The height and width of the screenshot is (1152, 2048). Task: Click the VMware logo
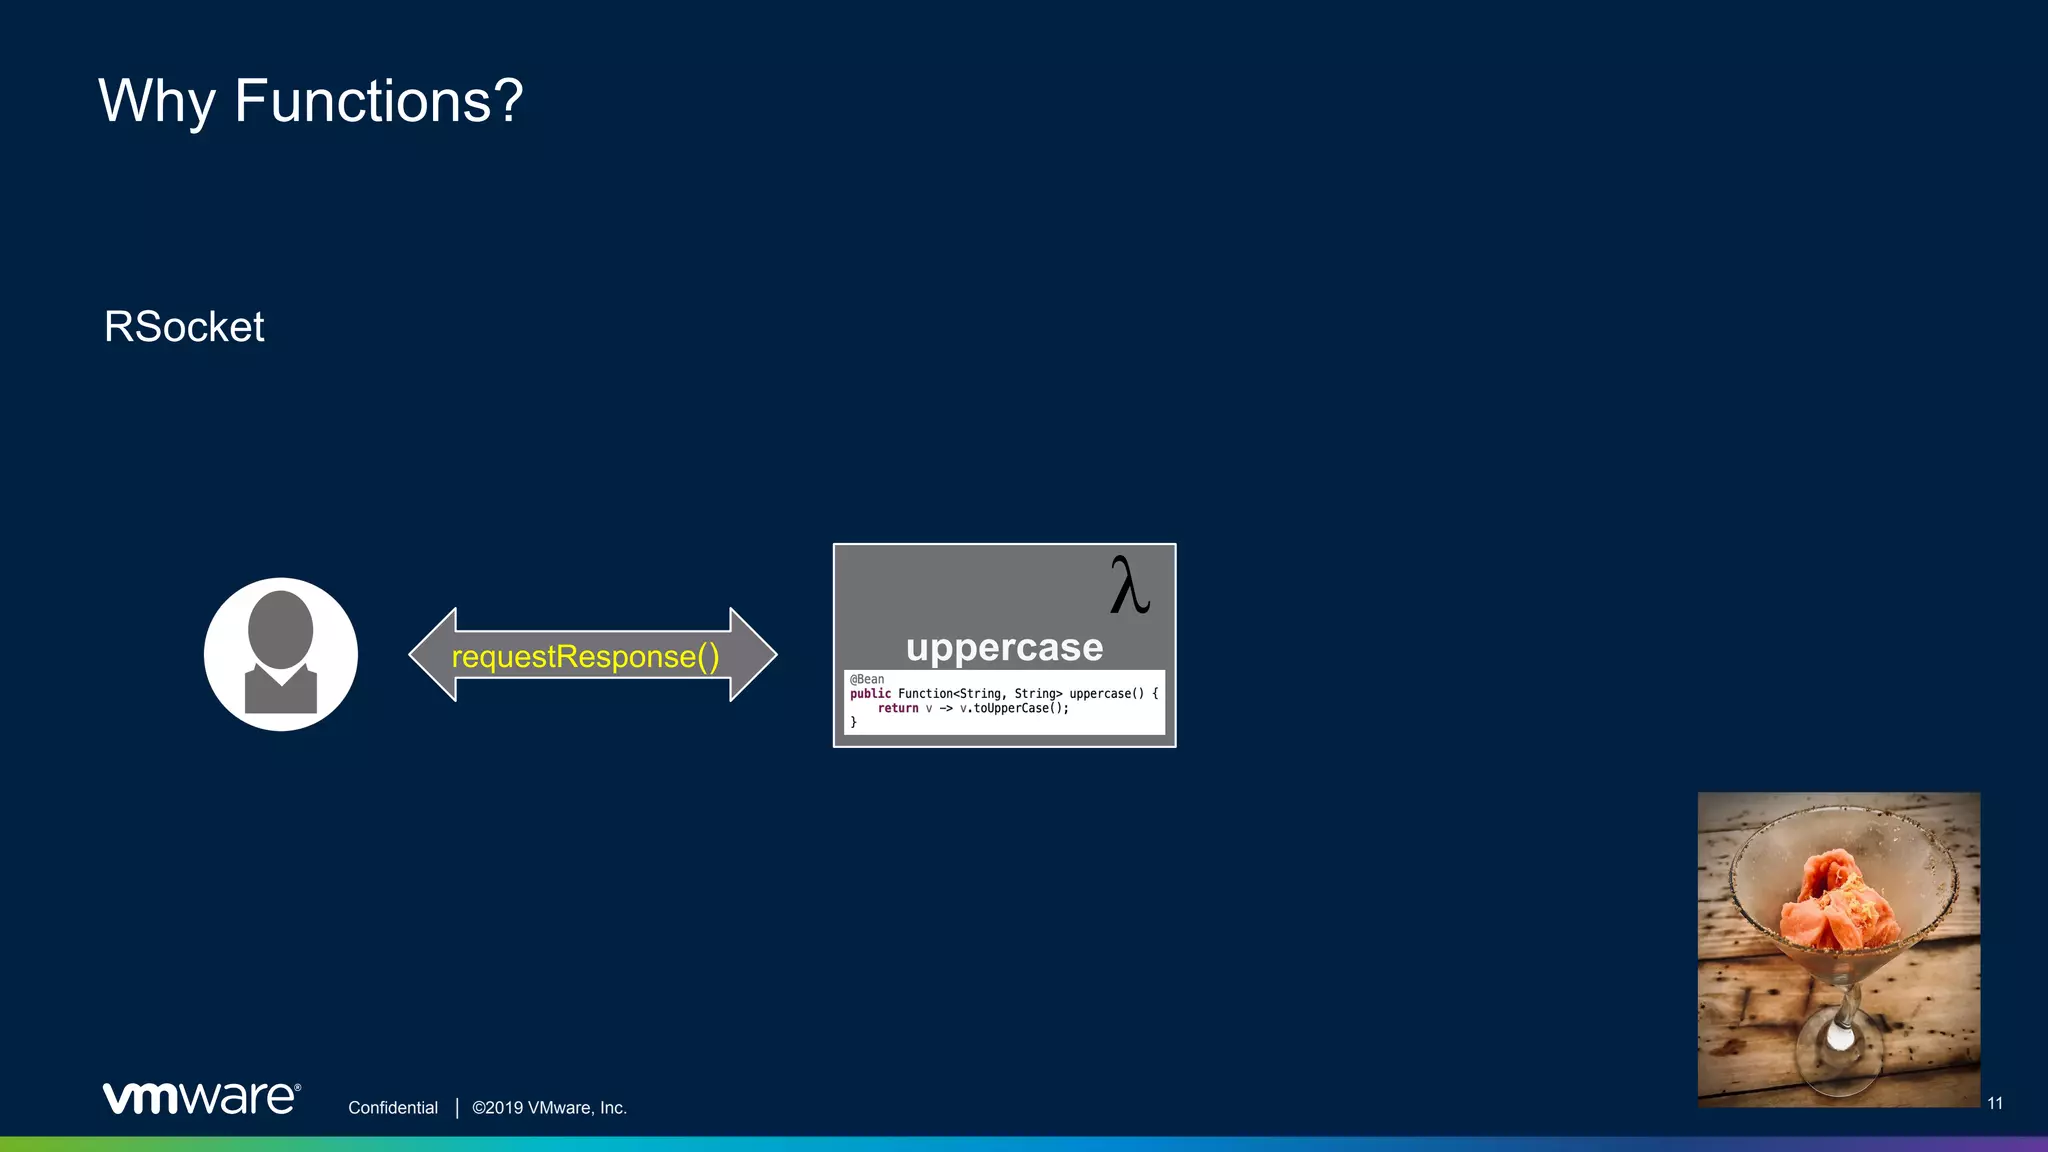(x=201, y=1097)
